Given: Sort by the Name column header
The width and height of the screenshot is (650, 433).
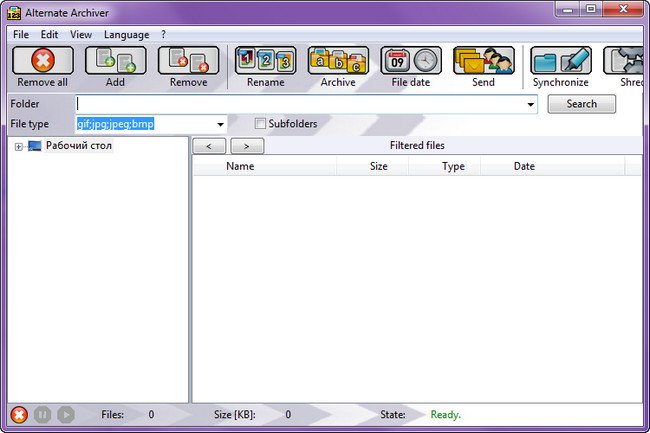Looking at the screenshot, I should (x=265, y=166).
